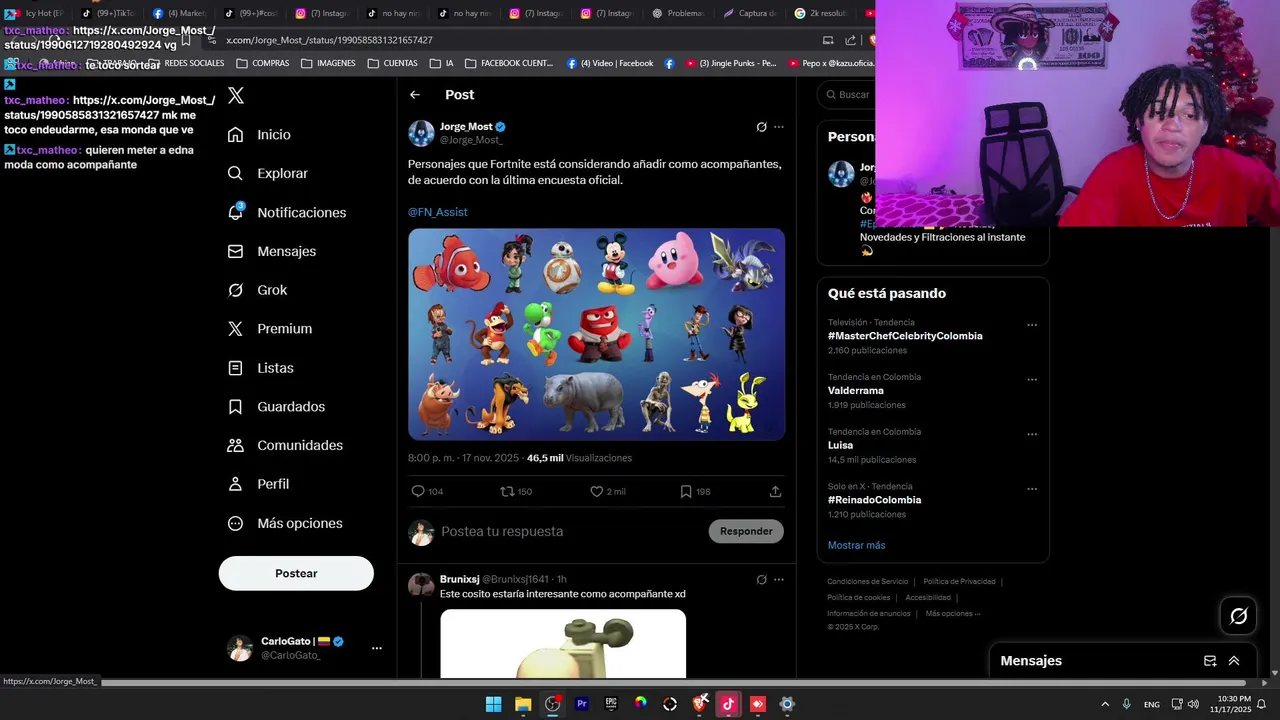Open CarloGato account menu dots
Screen dimensions: 1280x720
[x=377, y=648]
